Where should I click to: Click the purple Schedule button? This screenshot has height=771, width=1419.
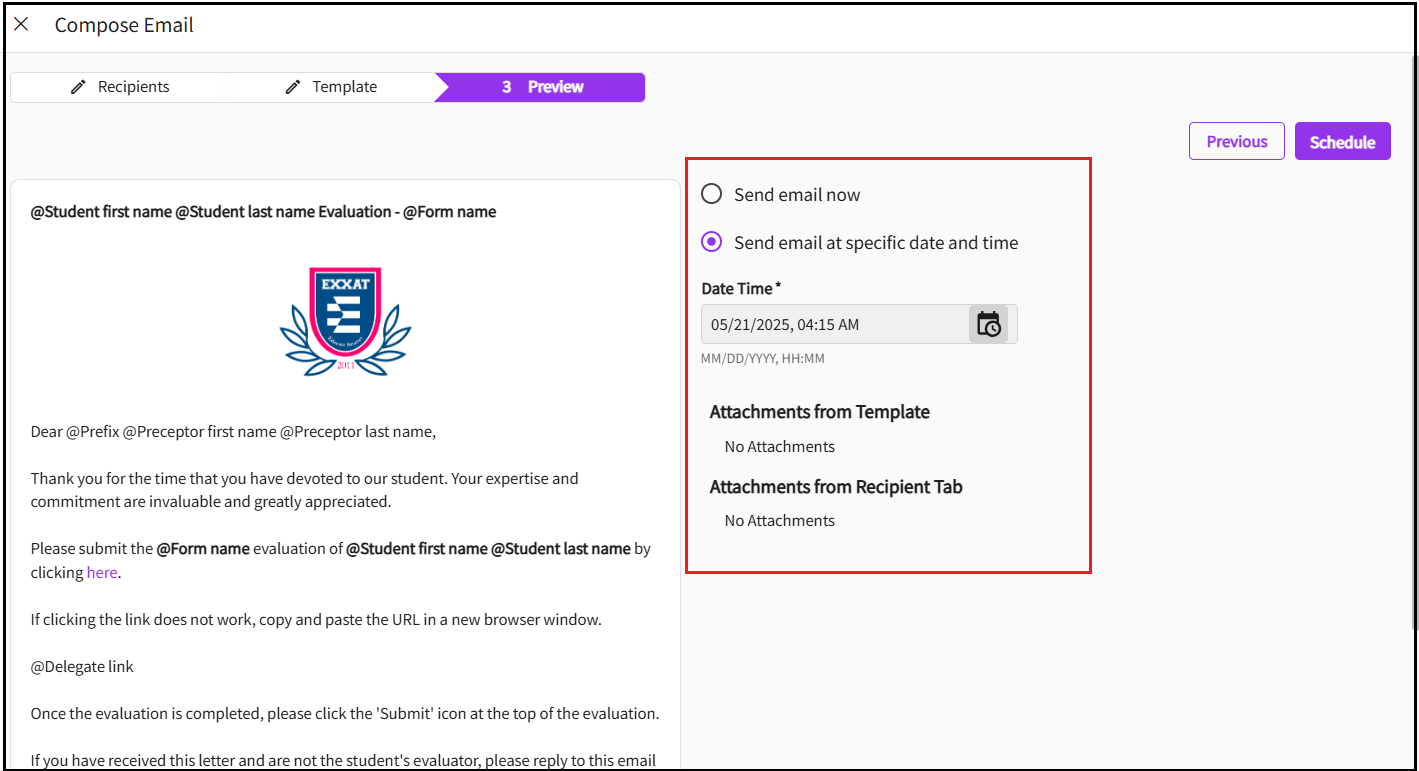coord(1342,142)
